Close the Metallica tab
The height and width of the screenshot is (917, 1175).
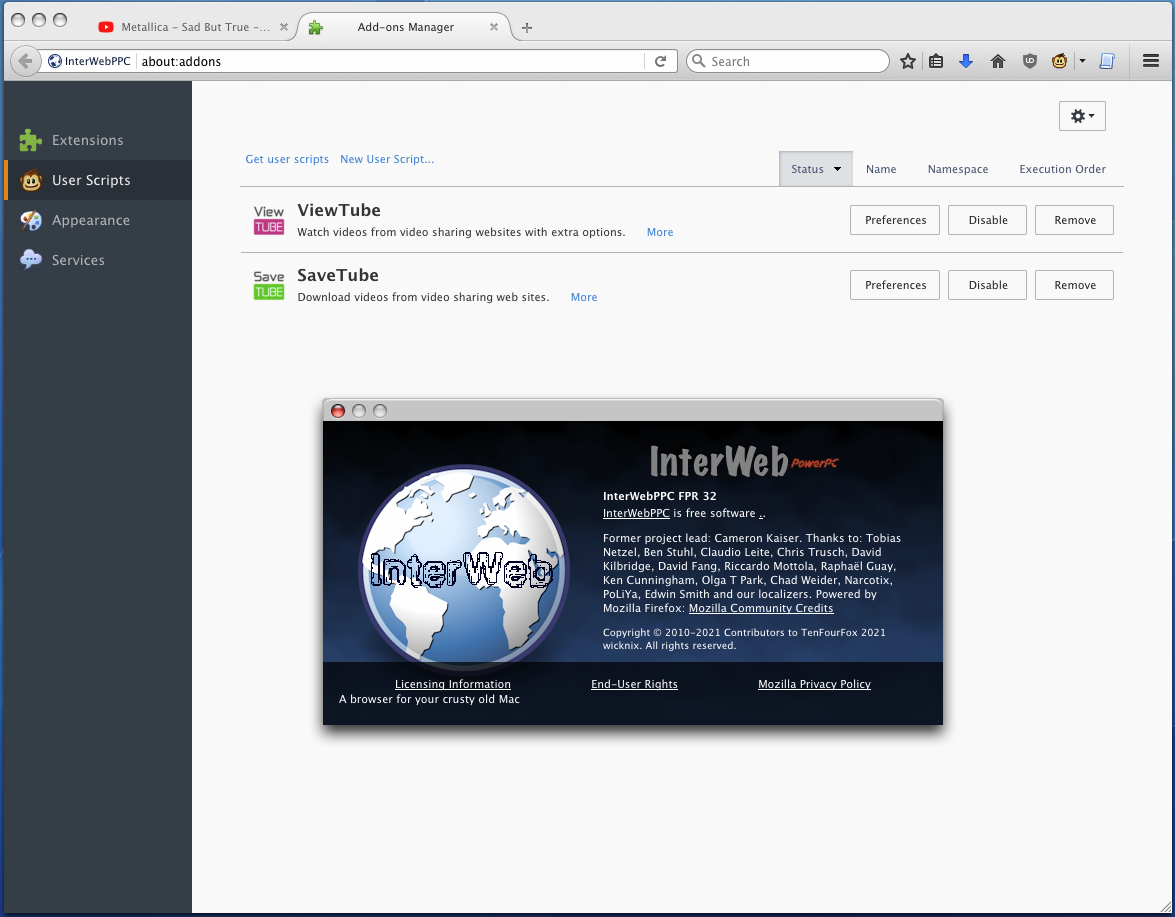click(x=284, y=27)
